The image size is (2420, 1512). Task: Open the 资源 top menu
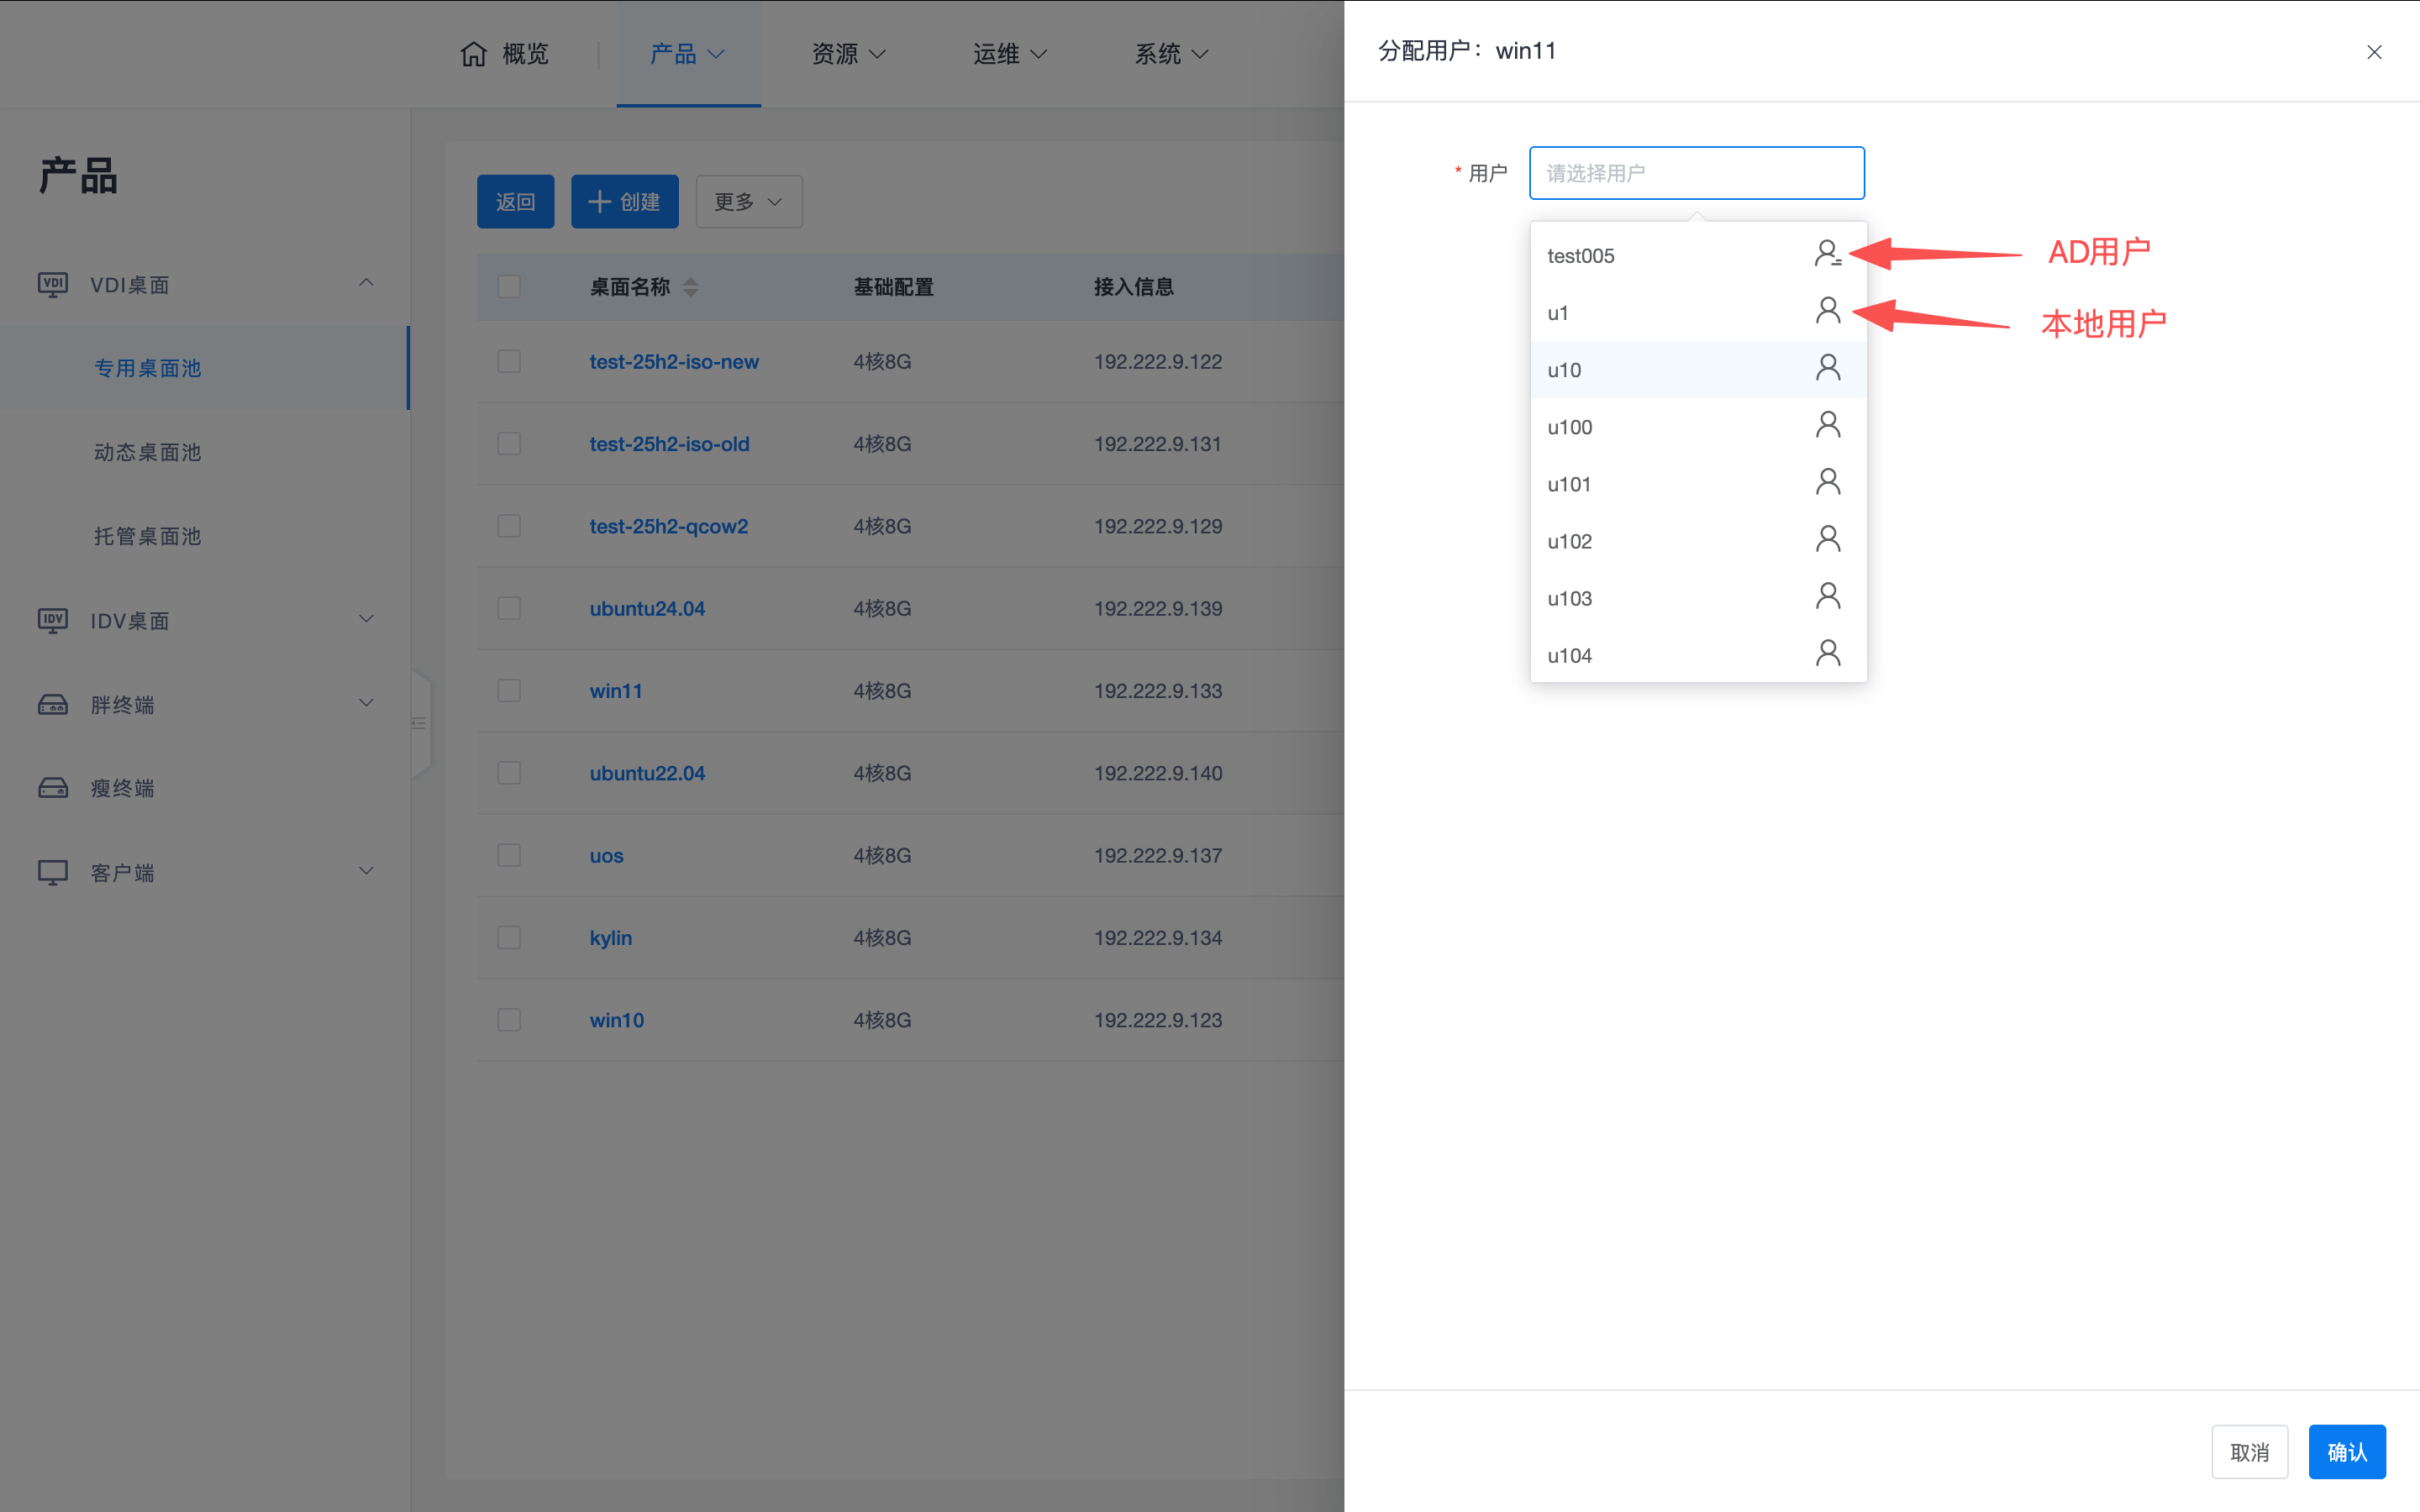coord(848,54)
